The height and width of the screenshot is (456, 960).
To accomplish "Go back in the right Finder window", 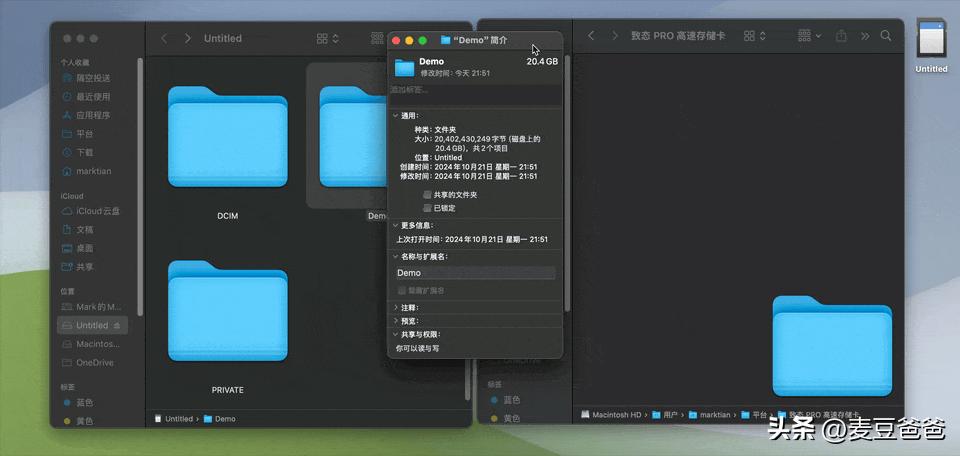I will (x=591, y=36).
